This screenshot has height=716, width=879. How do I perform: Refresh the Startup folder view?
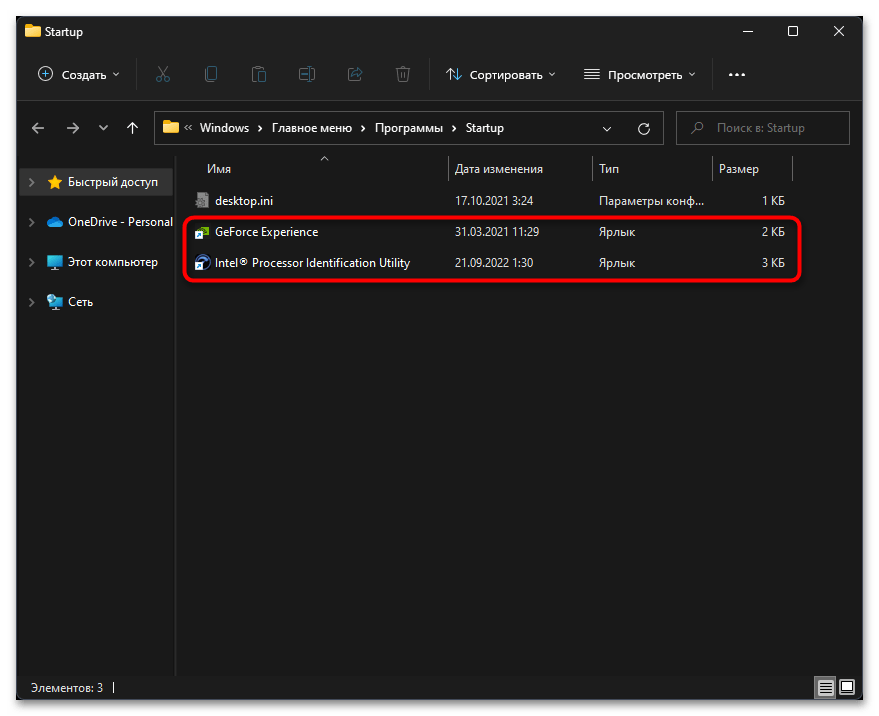(x=644, y=128)
